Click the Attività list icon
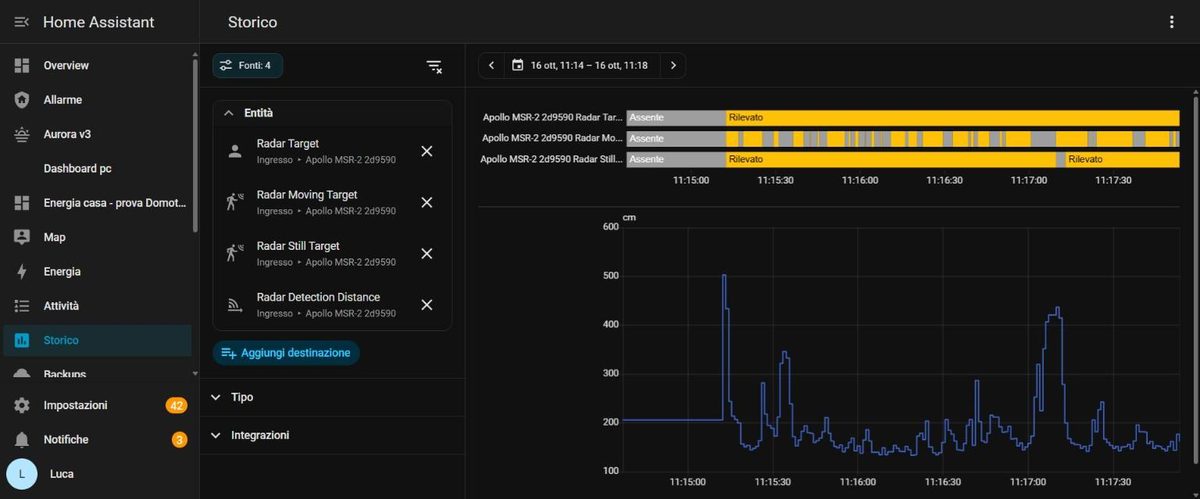1200x499 pixels. point(22,306)
